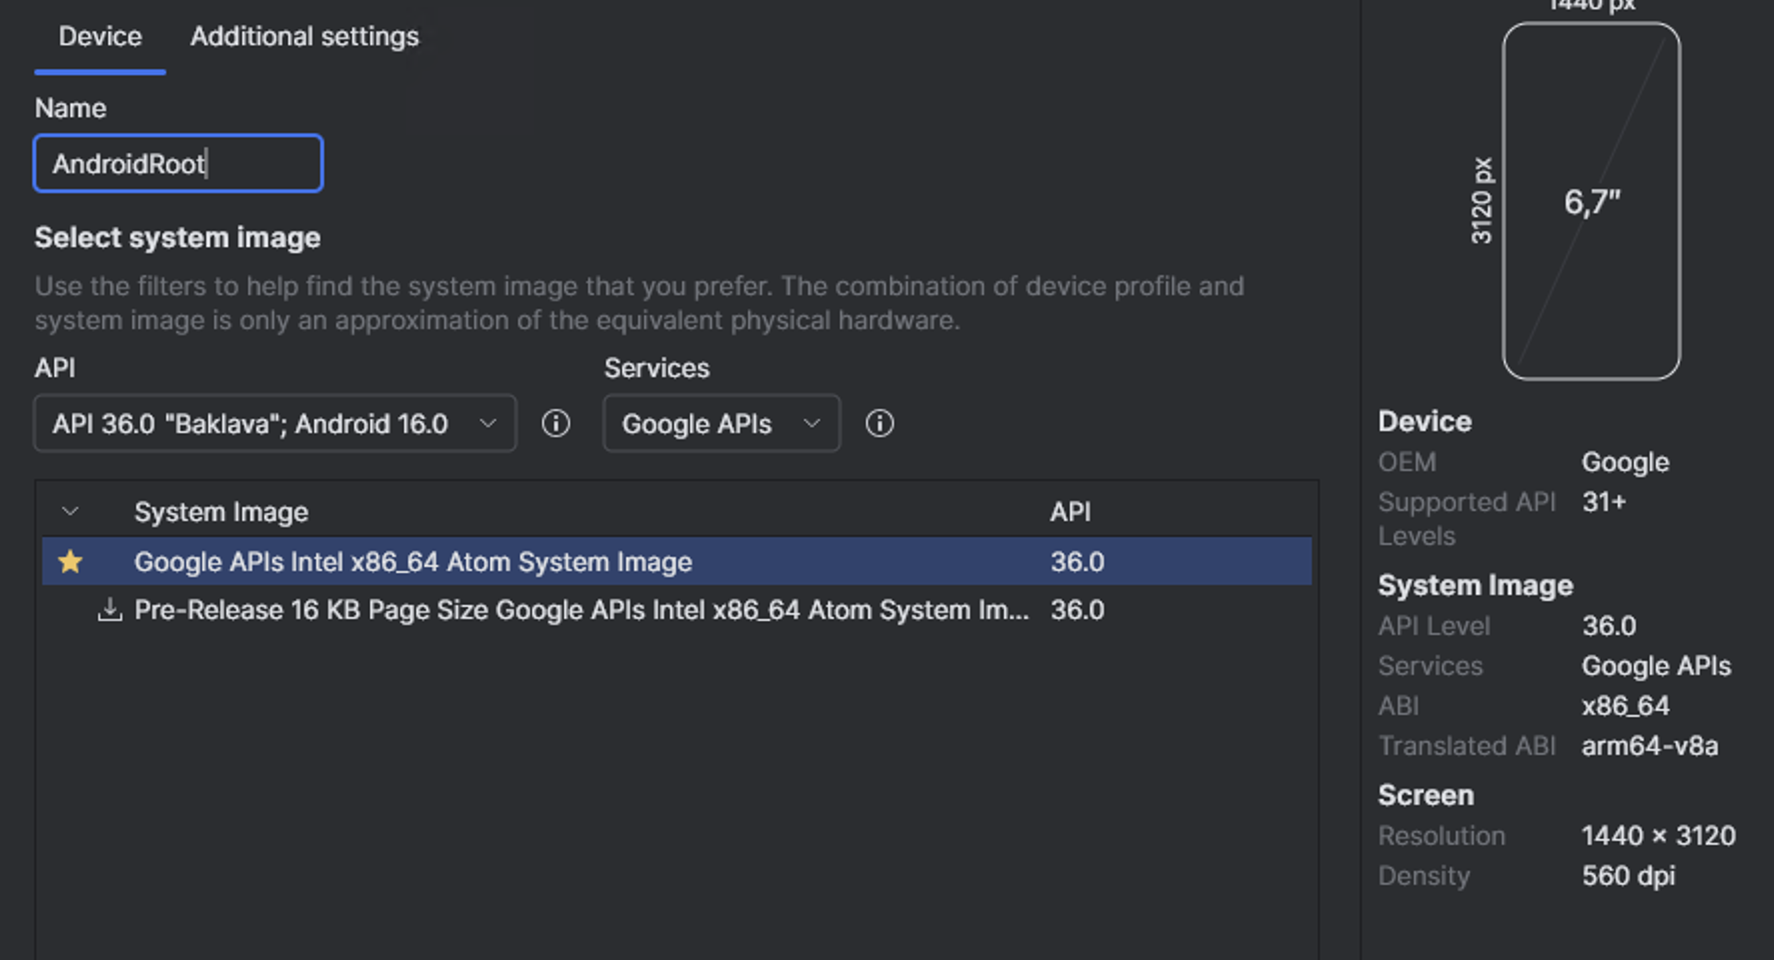The image size is (1774, 960).
Task: Sort by System Image column header
Action: 221,512
